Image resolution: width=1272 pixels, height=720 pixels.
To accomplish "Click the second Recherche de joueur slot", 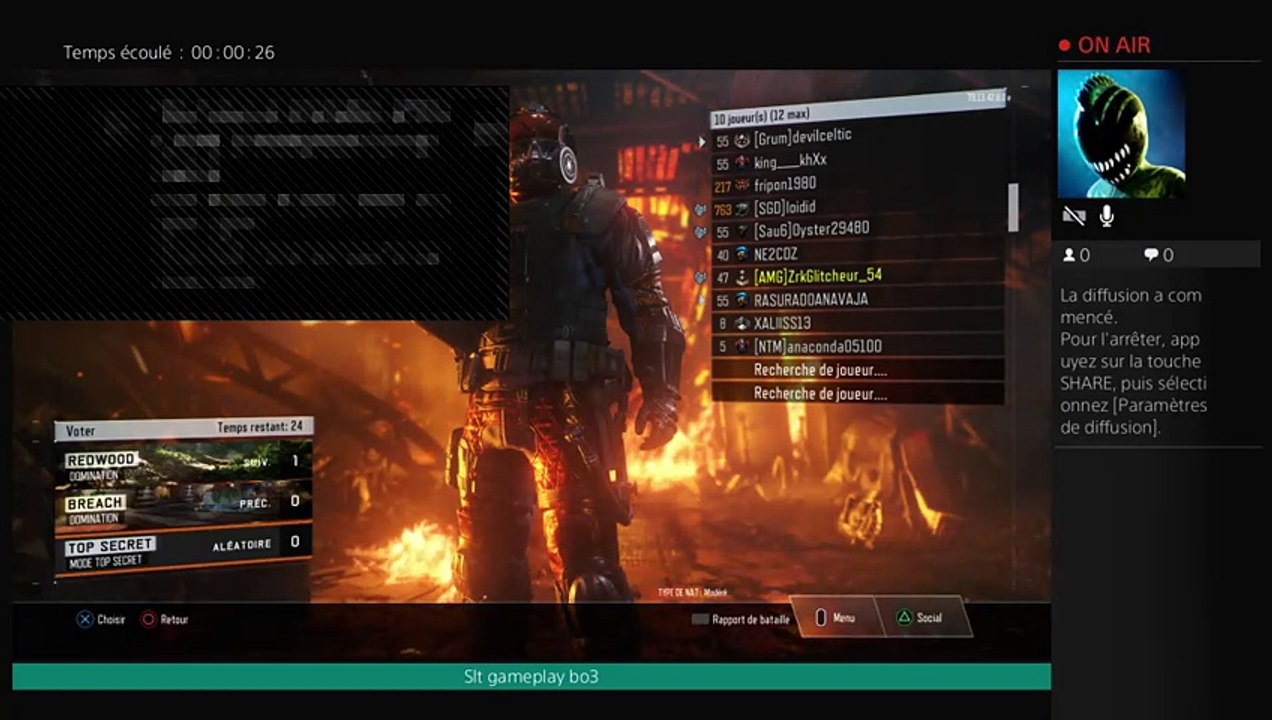I will (x=857, y=394).
